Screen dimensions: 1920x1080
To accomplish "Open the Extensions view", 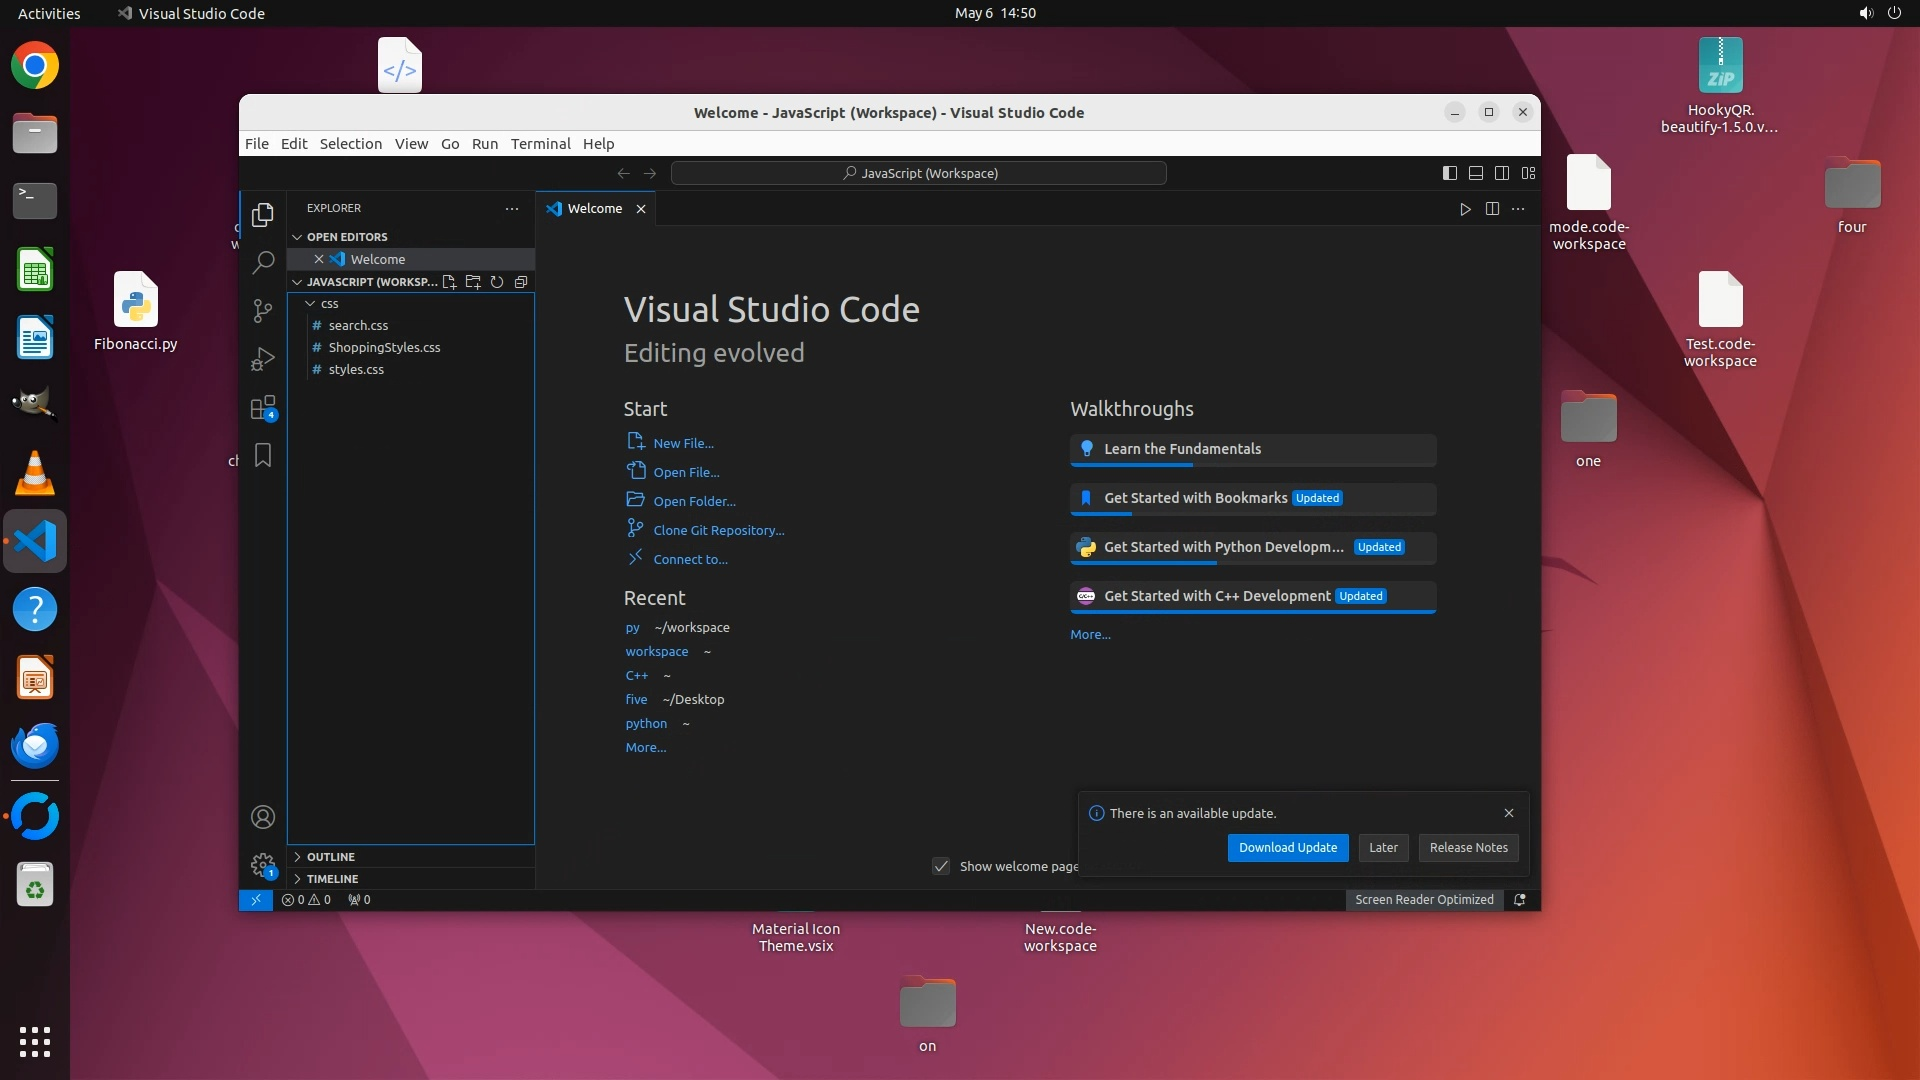I will 263,408.
